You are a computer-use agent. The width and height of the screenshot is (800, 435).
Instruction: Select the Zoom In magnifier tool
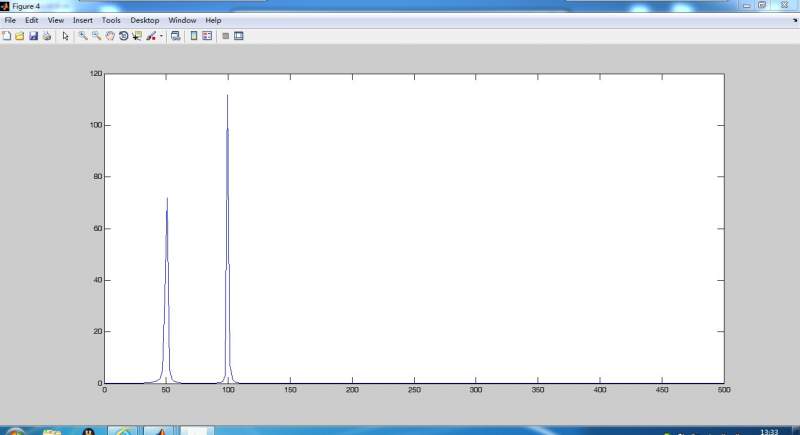click(x=83, y=36)
